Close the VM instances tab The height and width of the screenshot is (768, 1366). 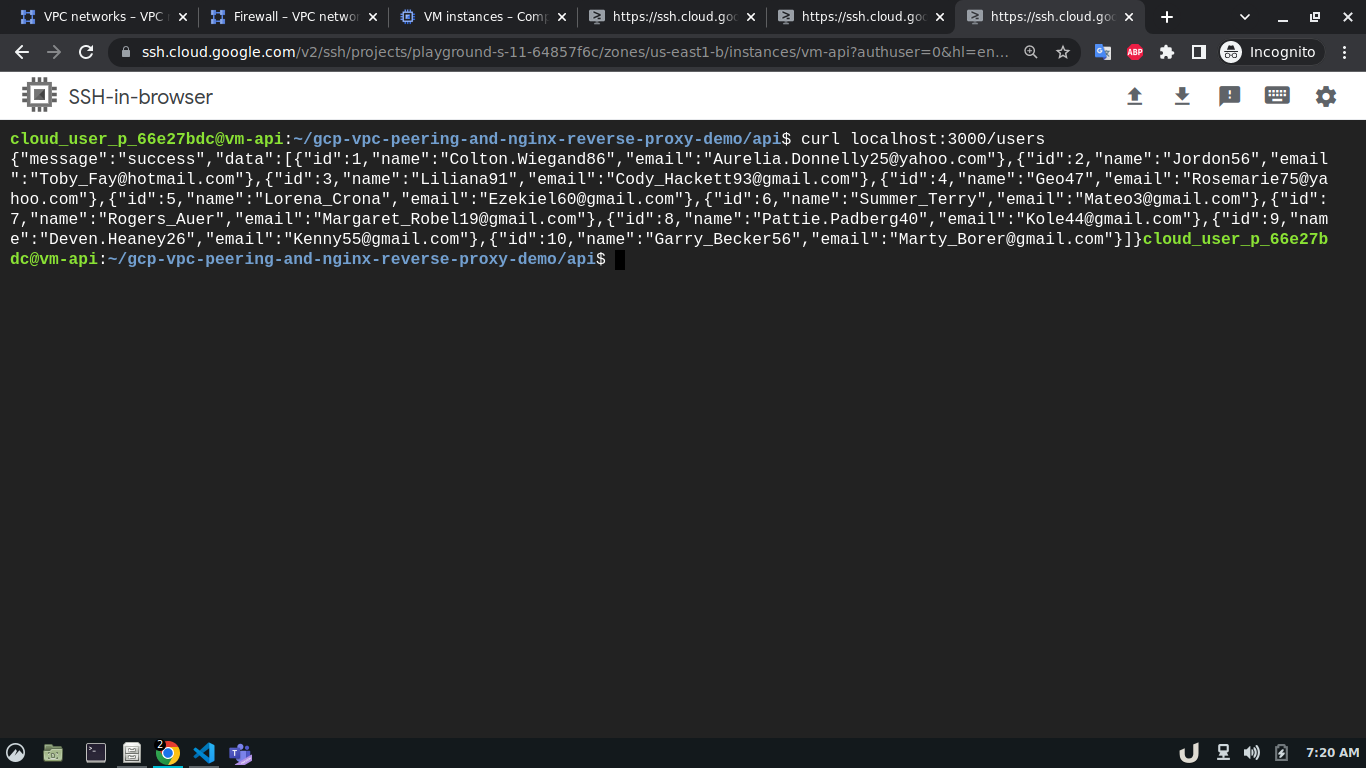[560, 17]
